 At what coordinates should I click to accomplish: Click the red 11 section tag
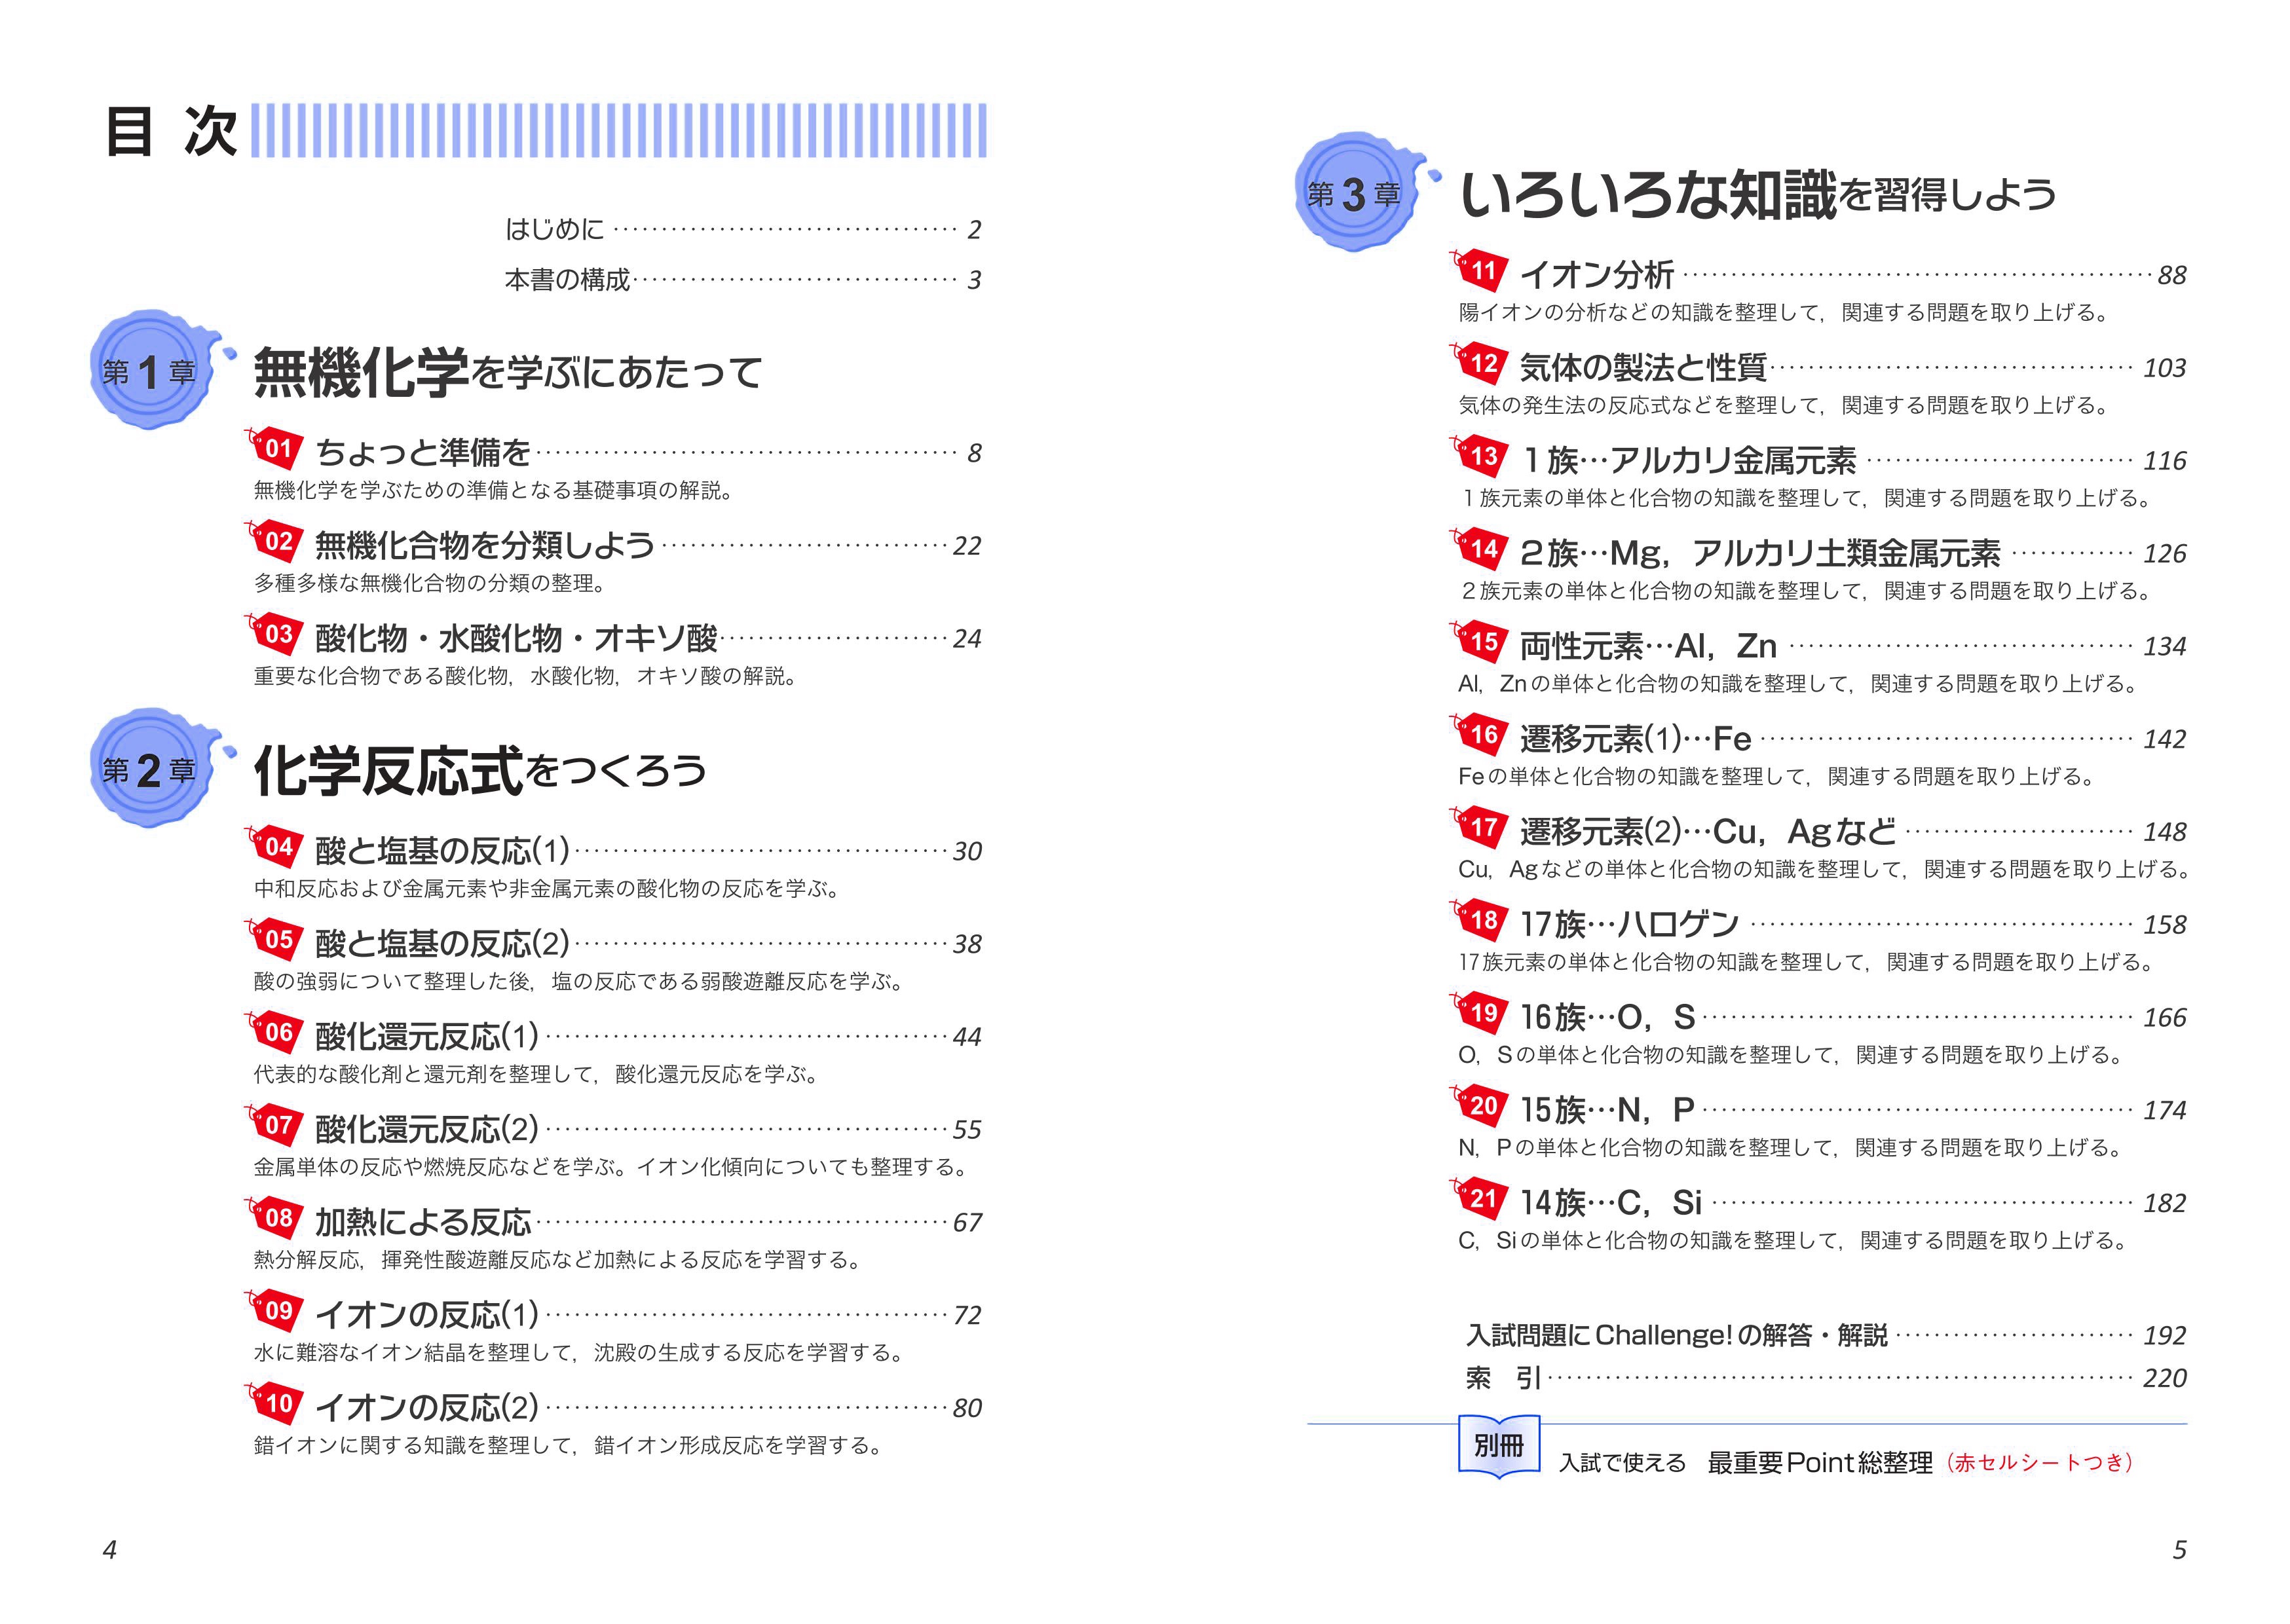click(x=1479, y=269)
